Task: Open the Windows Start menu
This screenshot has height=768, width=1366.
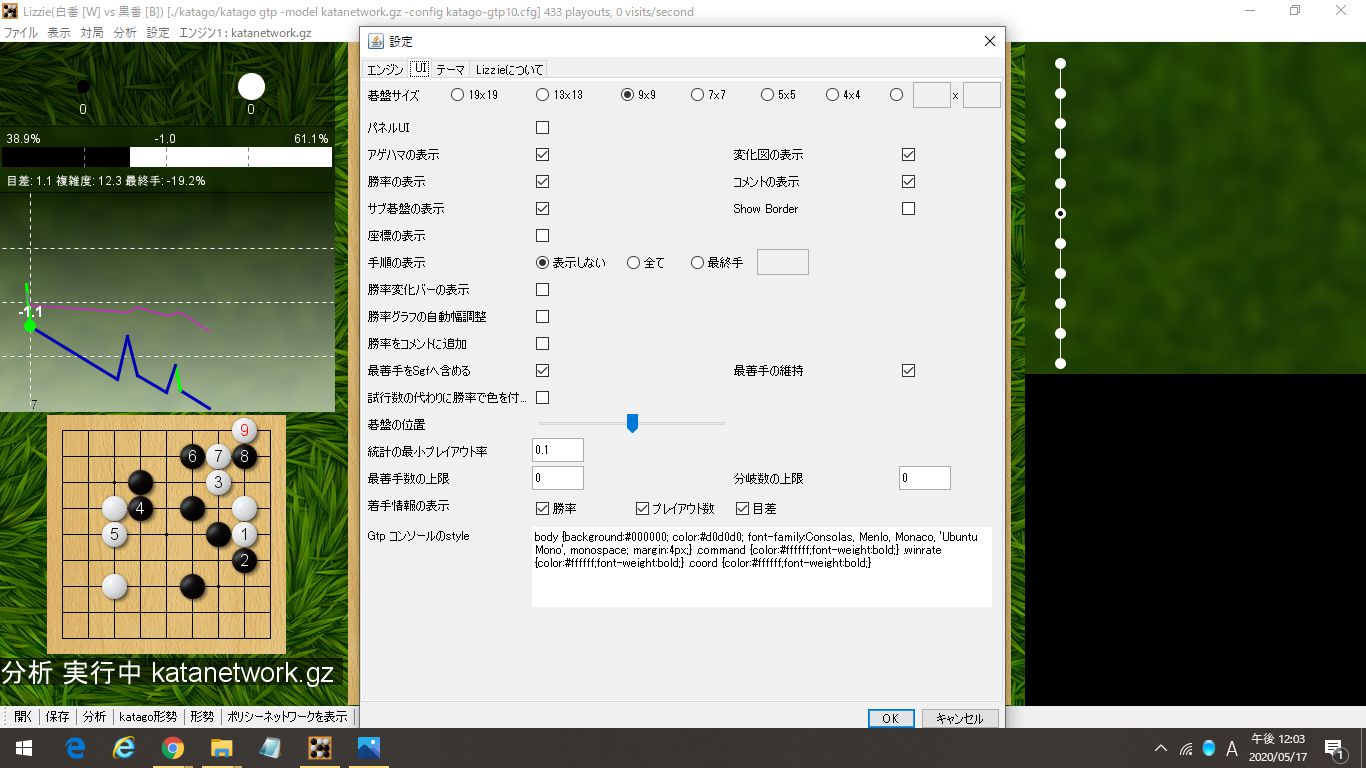Action: click(x=24, y=748)
